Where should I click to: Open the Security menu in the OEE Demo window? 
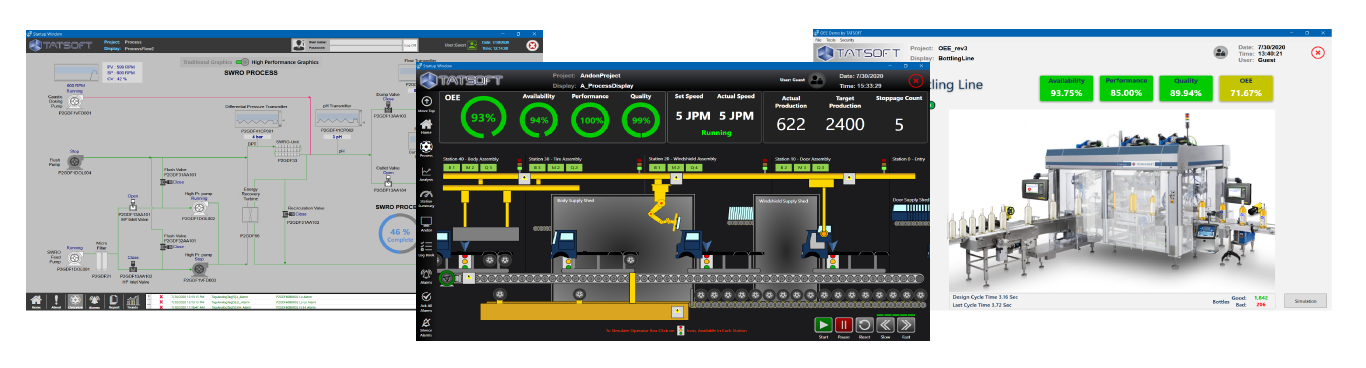(x=847, y=40)
